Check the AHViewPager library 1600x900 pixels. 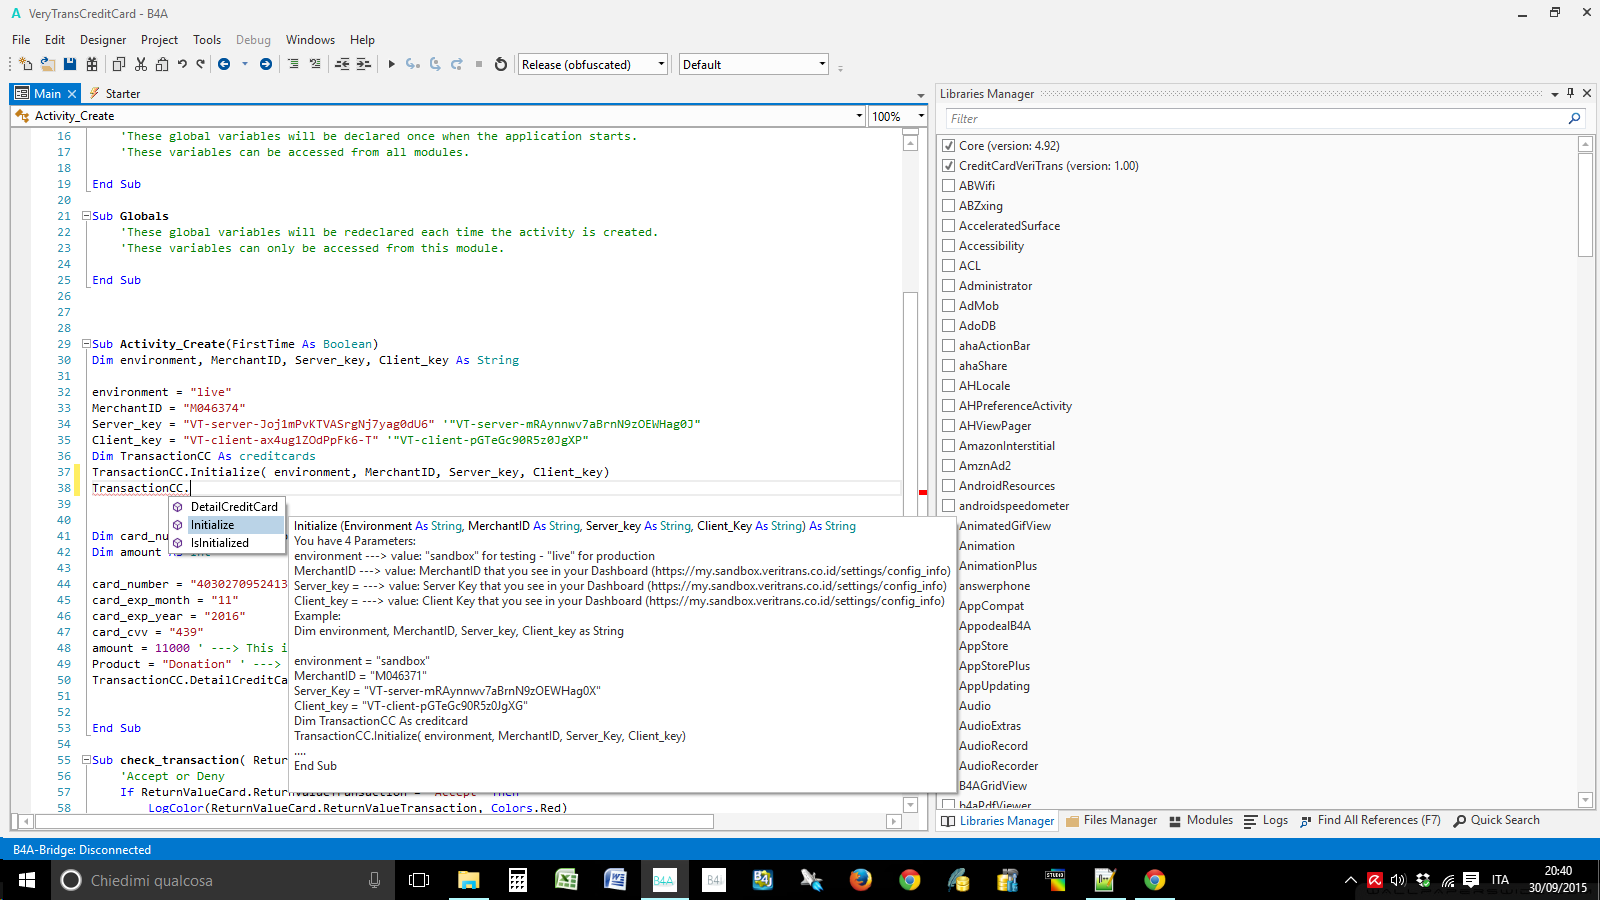pyautogui.click(x=949, y=426)
